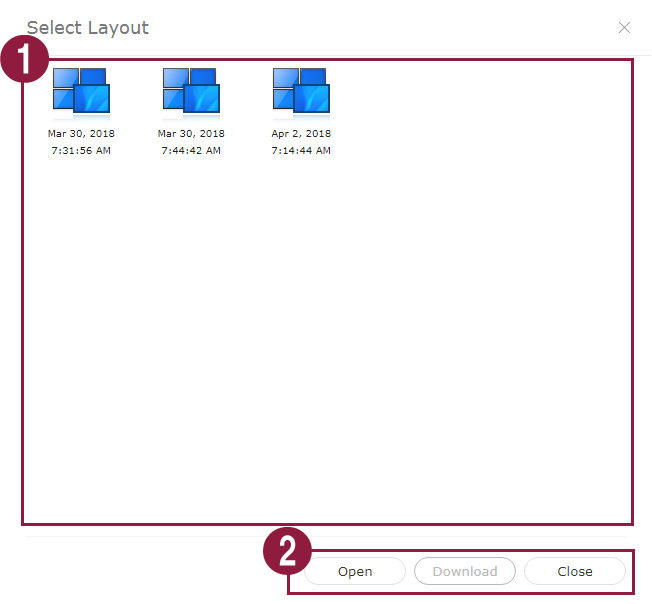Click the front monitor of the first layout icon
Screen dimensions: 652x604
tap(92, 99)
